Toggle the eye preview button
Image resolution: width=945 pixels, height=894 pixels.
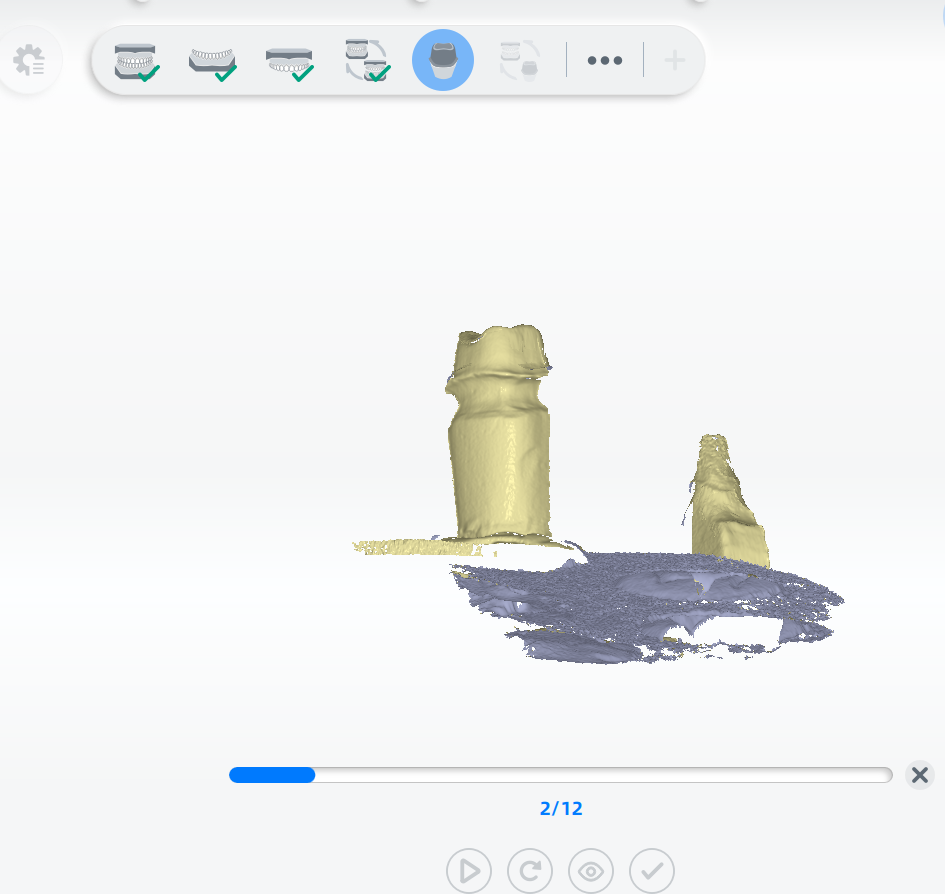coord(591,871)
